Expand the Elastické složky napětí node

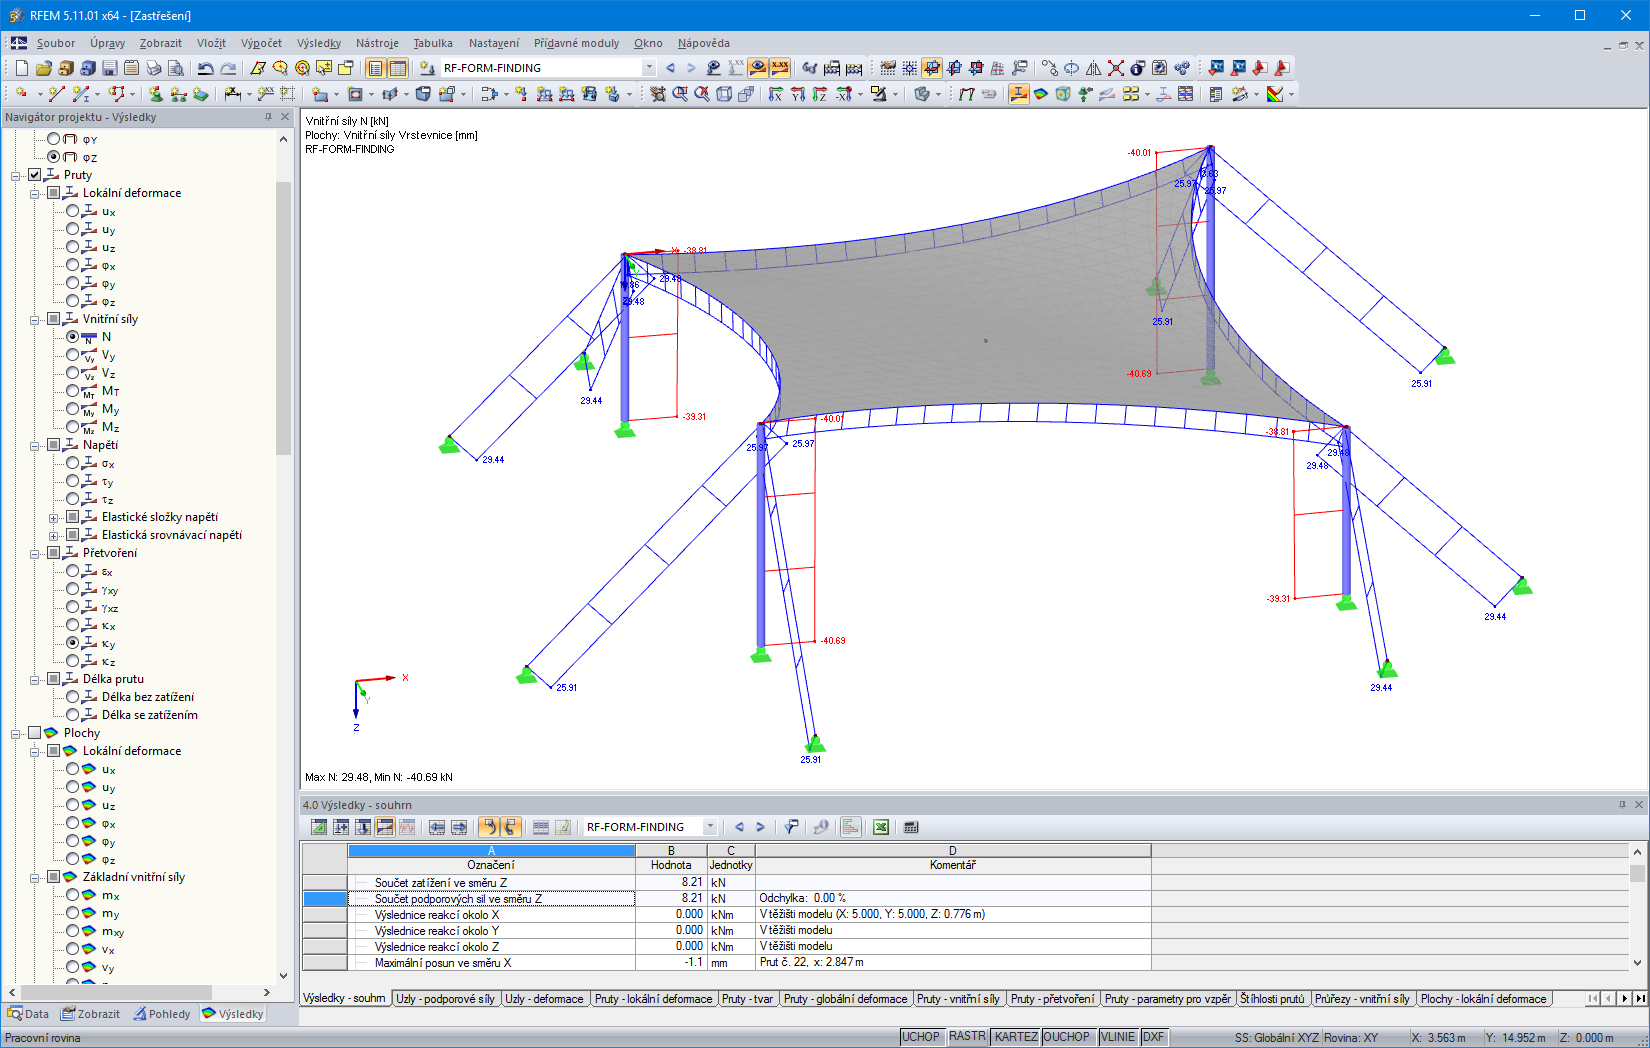55,516
